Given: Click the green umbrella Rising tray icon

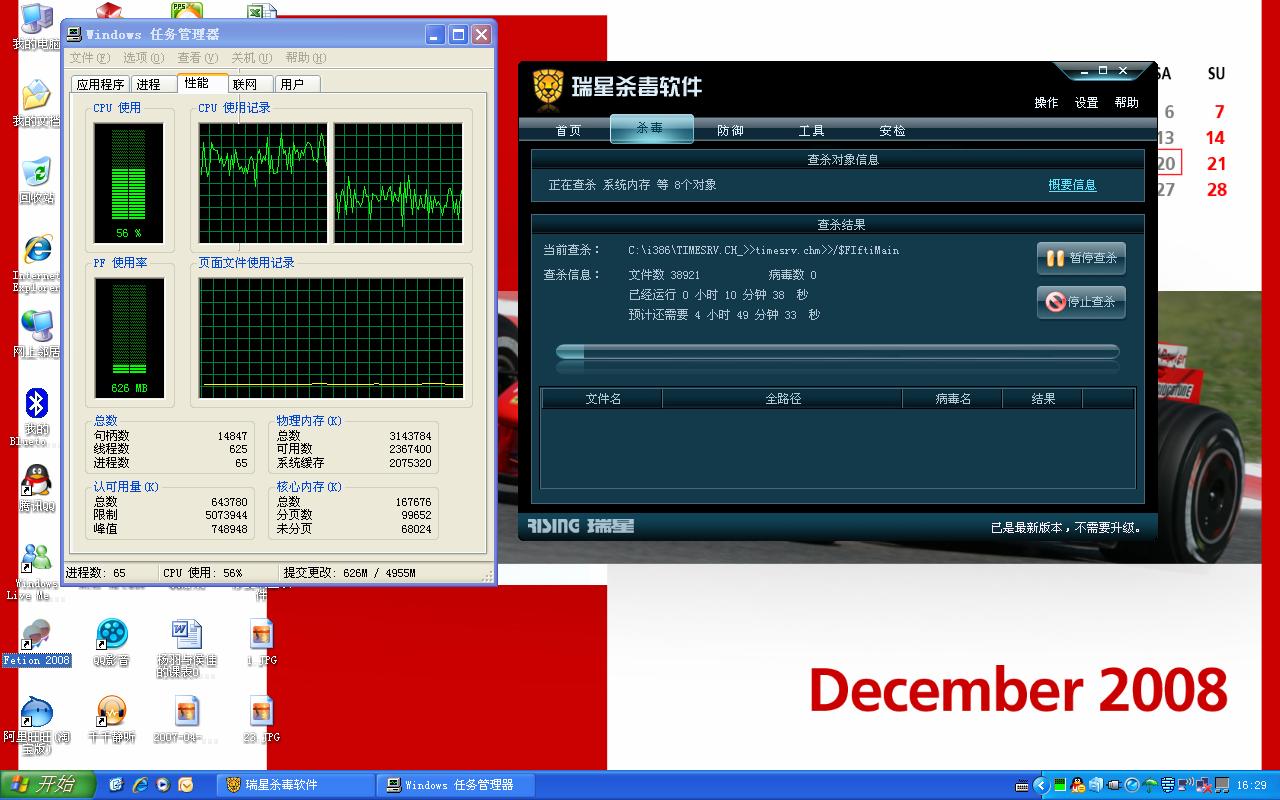Looking at the screenshot, I should [1150, 785].
